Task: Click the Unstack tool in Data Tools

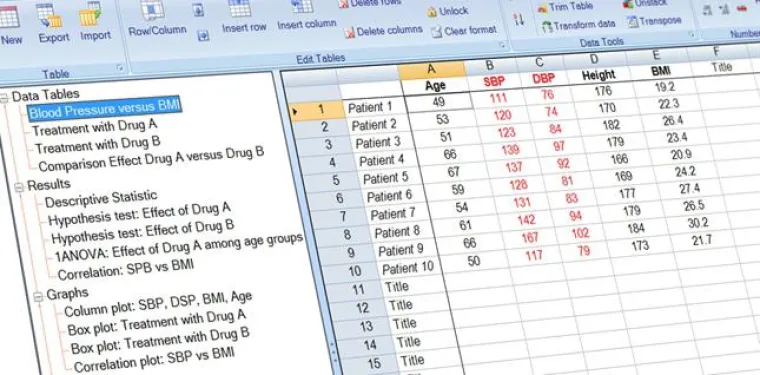Action: coord(645,3)
